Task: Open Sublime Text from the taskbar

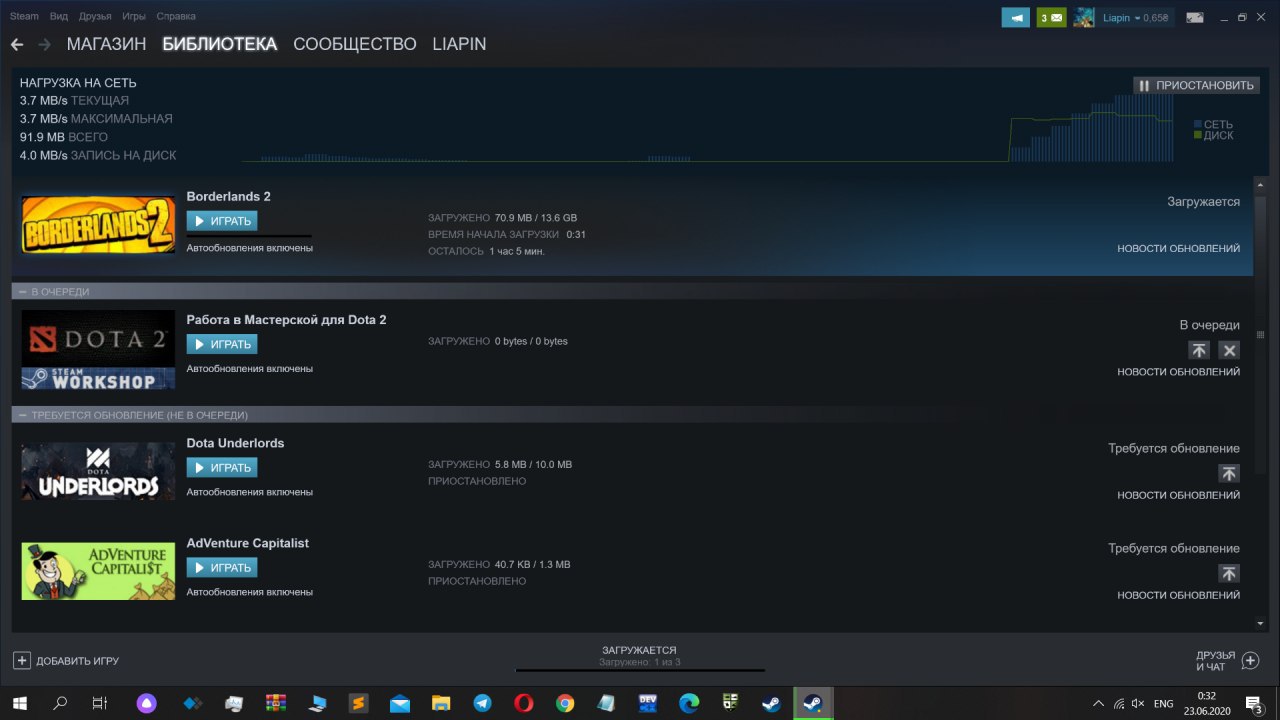Action: pos(358,703)
